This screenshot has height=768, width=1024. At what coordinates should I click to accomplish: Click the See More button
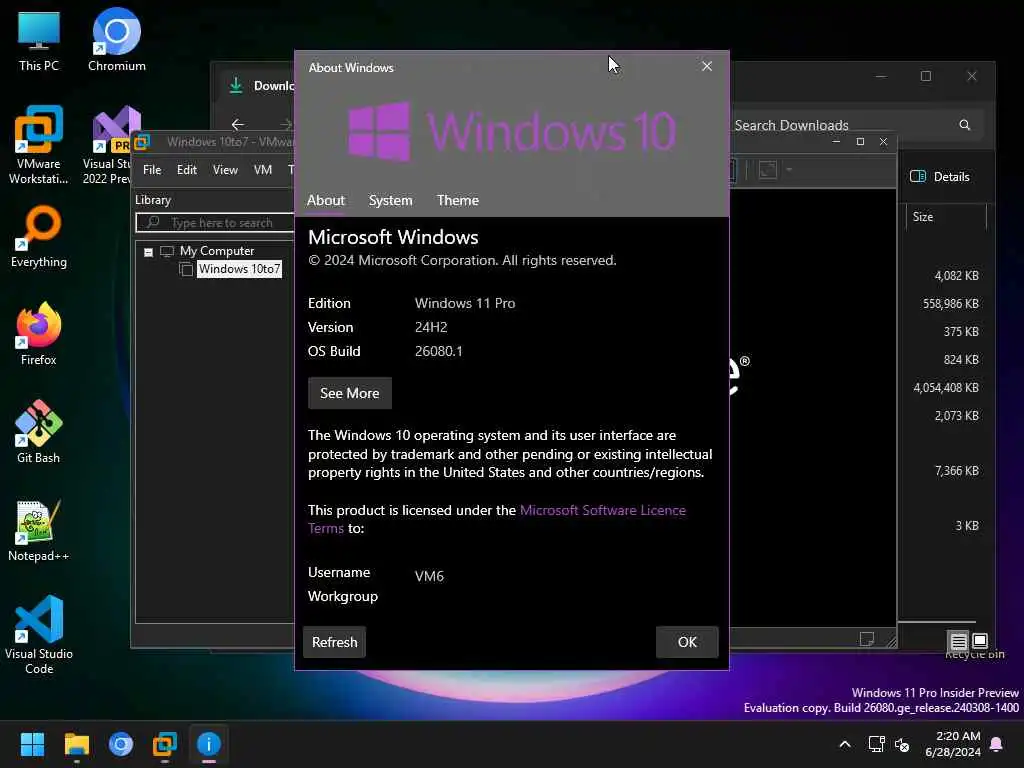[x=349, y=393]
